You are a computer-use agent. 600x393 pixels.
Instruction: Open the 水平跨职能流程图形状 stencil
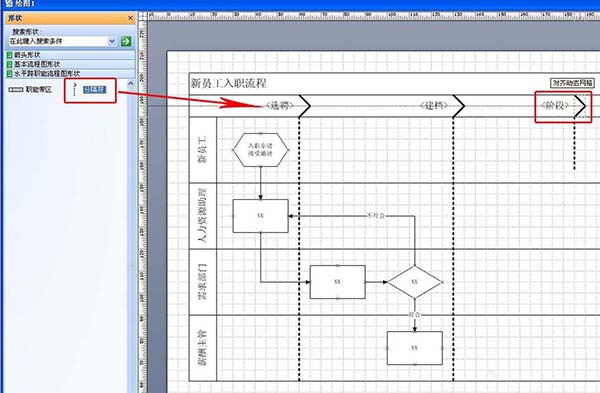click(70, 73)
